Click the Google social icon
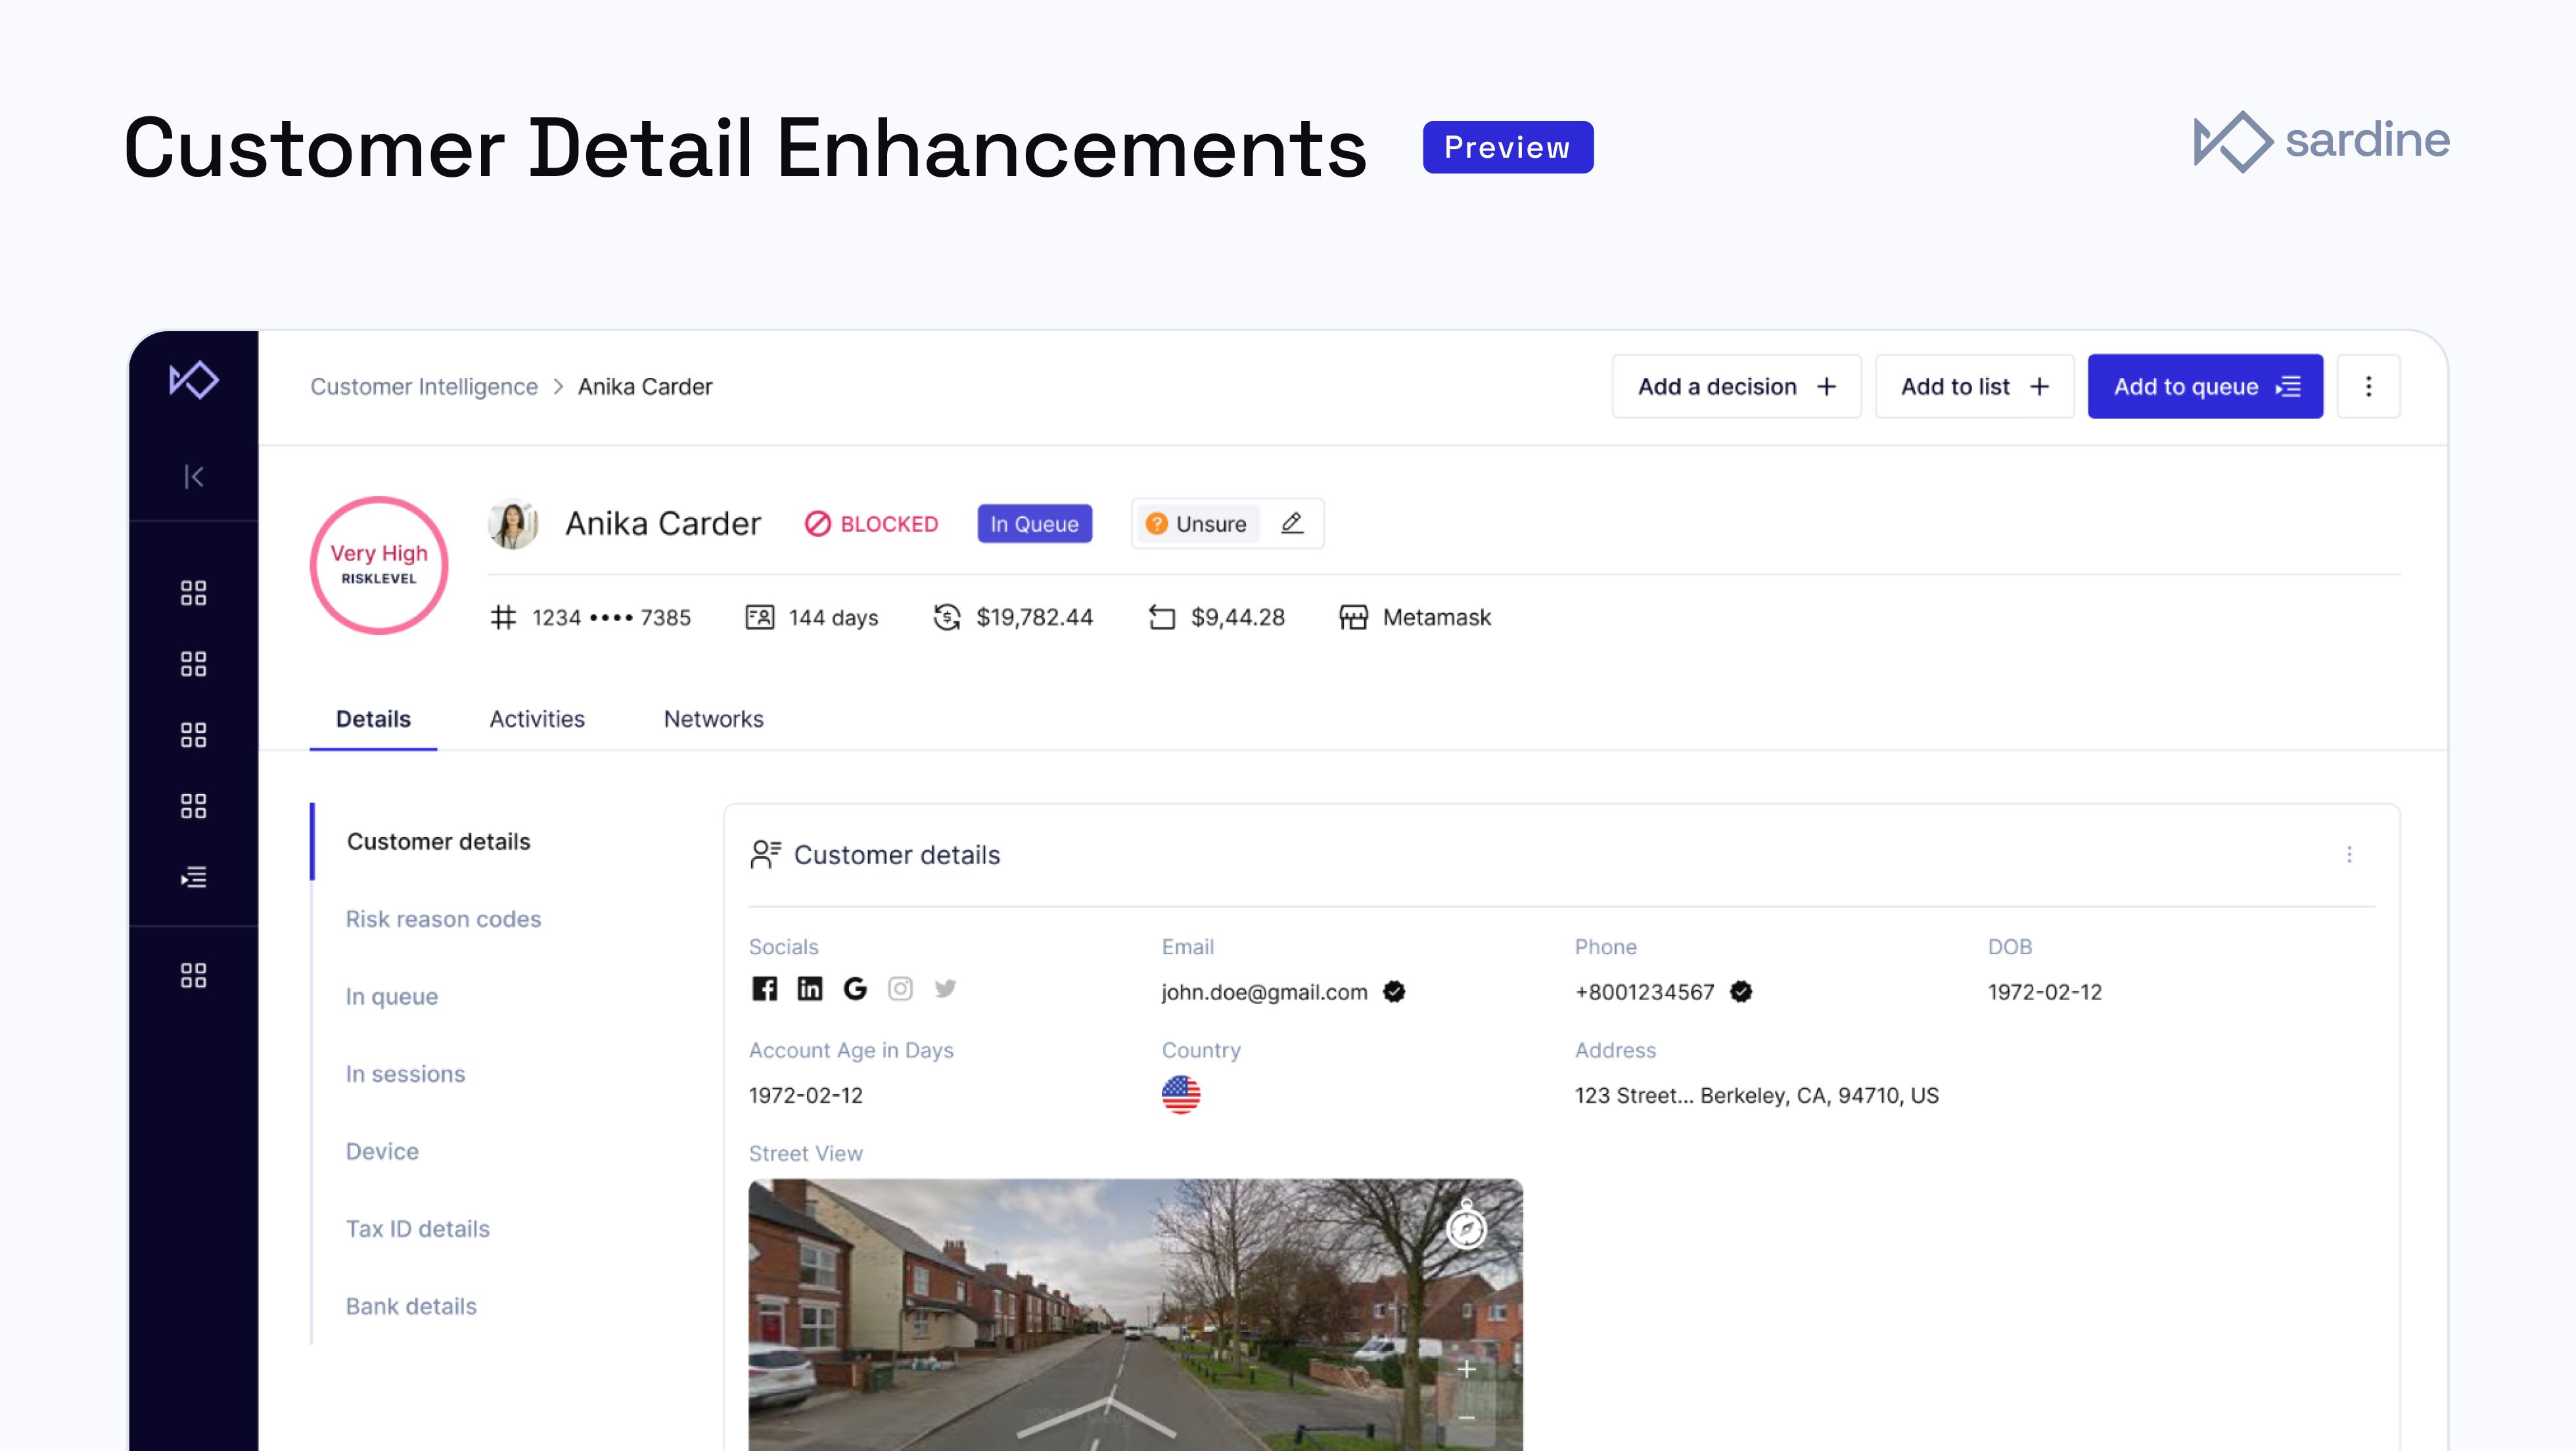The width and height of the screenshot is (2576, 1451). pos(855,989)
